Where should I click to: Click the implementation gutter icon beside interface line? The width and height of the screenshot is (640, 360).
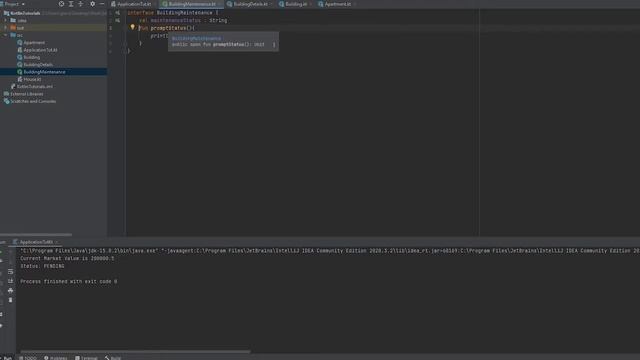(x=118, y=13)
